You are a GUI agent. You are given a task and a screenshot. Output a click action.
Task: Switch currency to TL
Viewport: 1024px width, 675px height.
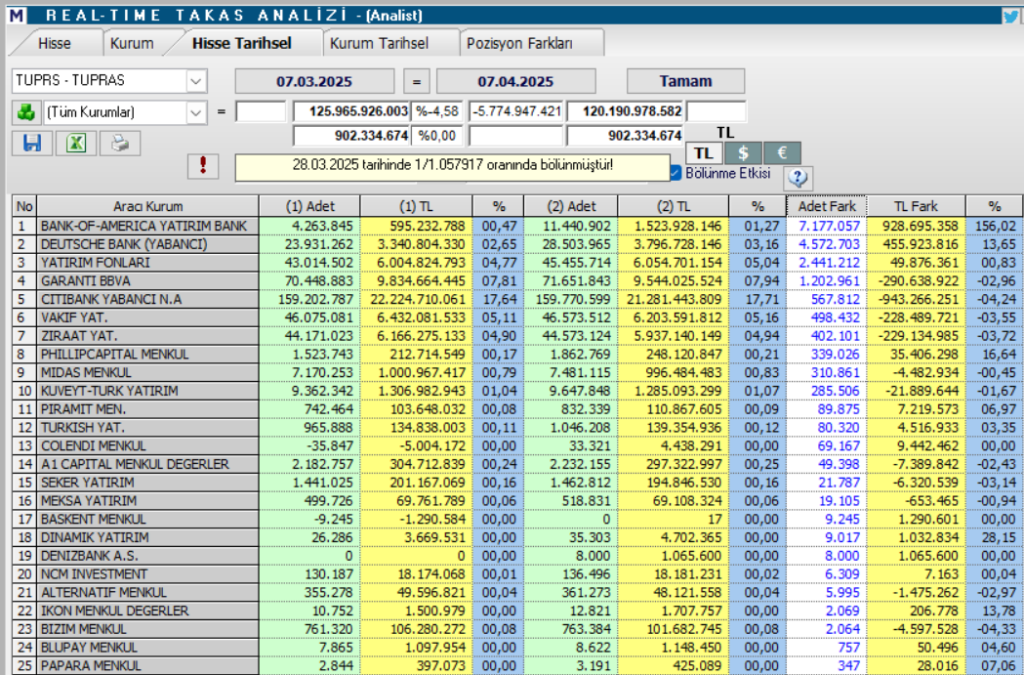pos(704,152)
